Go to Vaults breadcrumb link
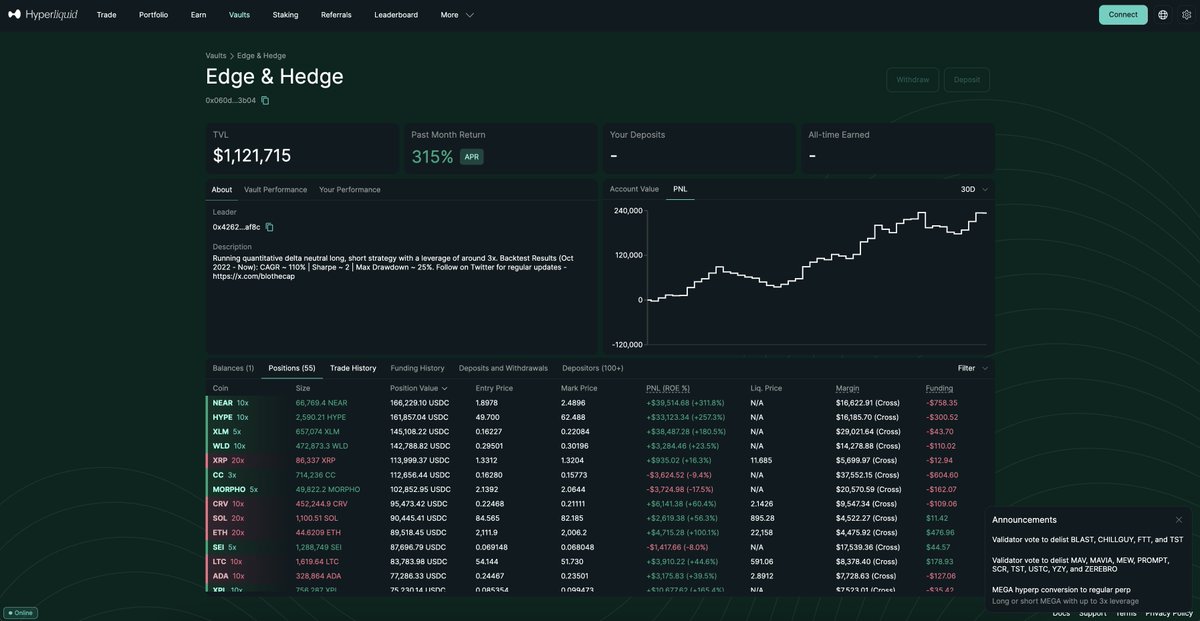 click(216, 56)
